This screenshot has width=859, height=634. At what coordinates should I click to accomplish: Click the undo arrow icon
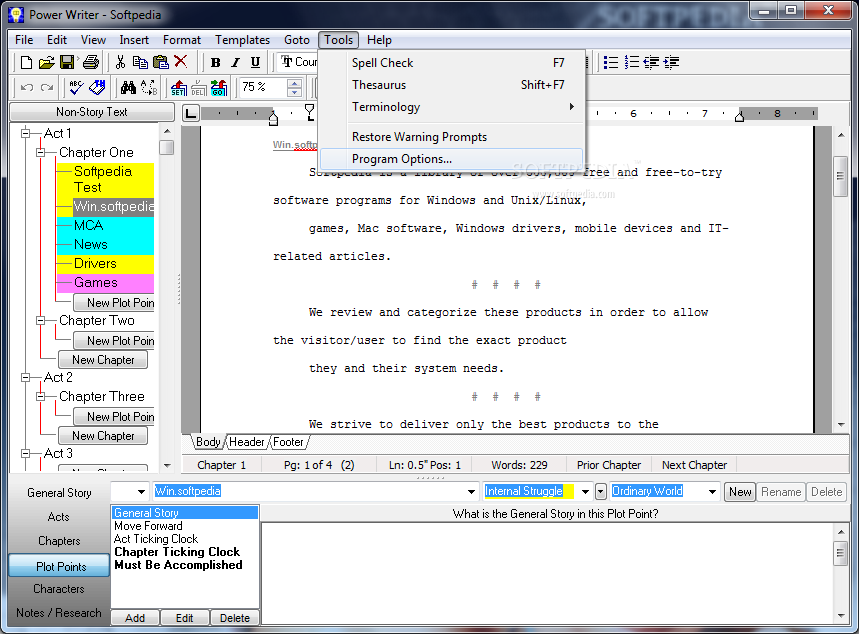point(27,87)
